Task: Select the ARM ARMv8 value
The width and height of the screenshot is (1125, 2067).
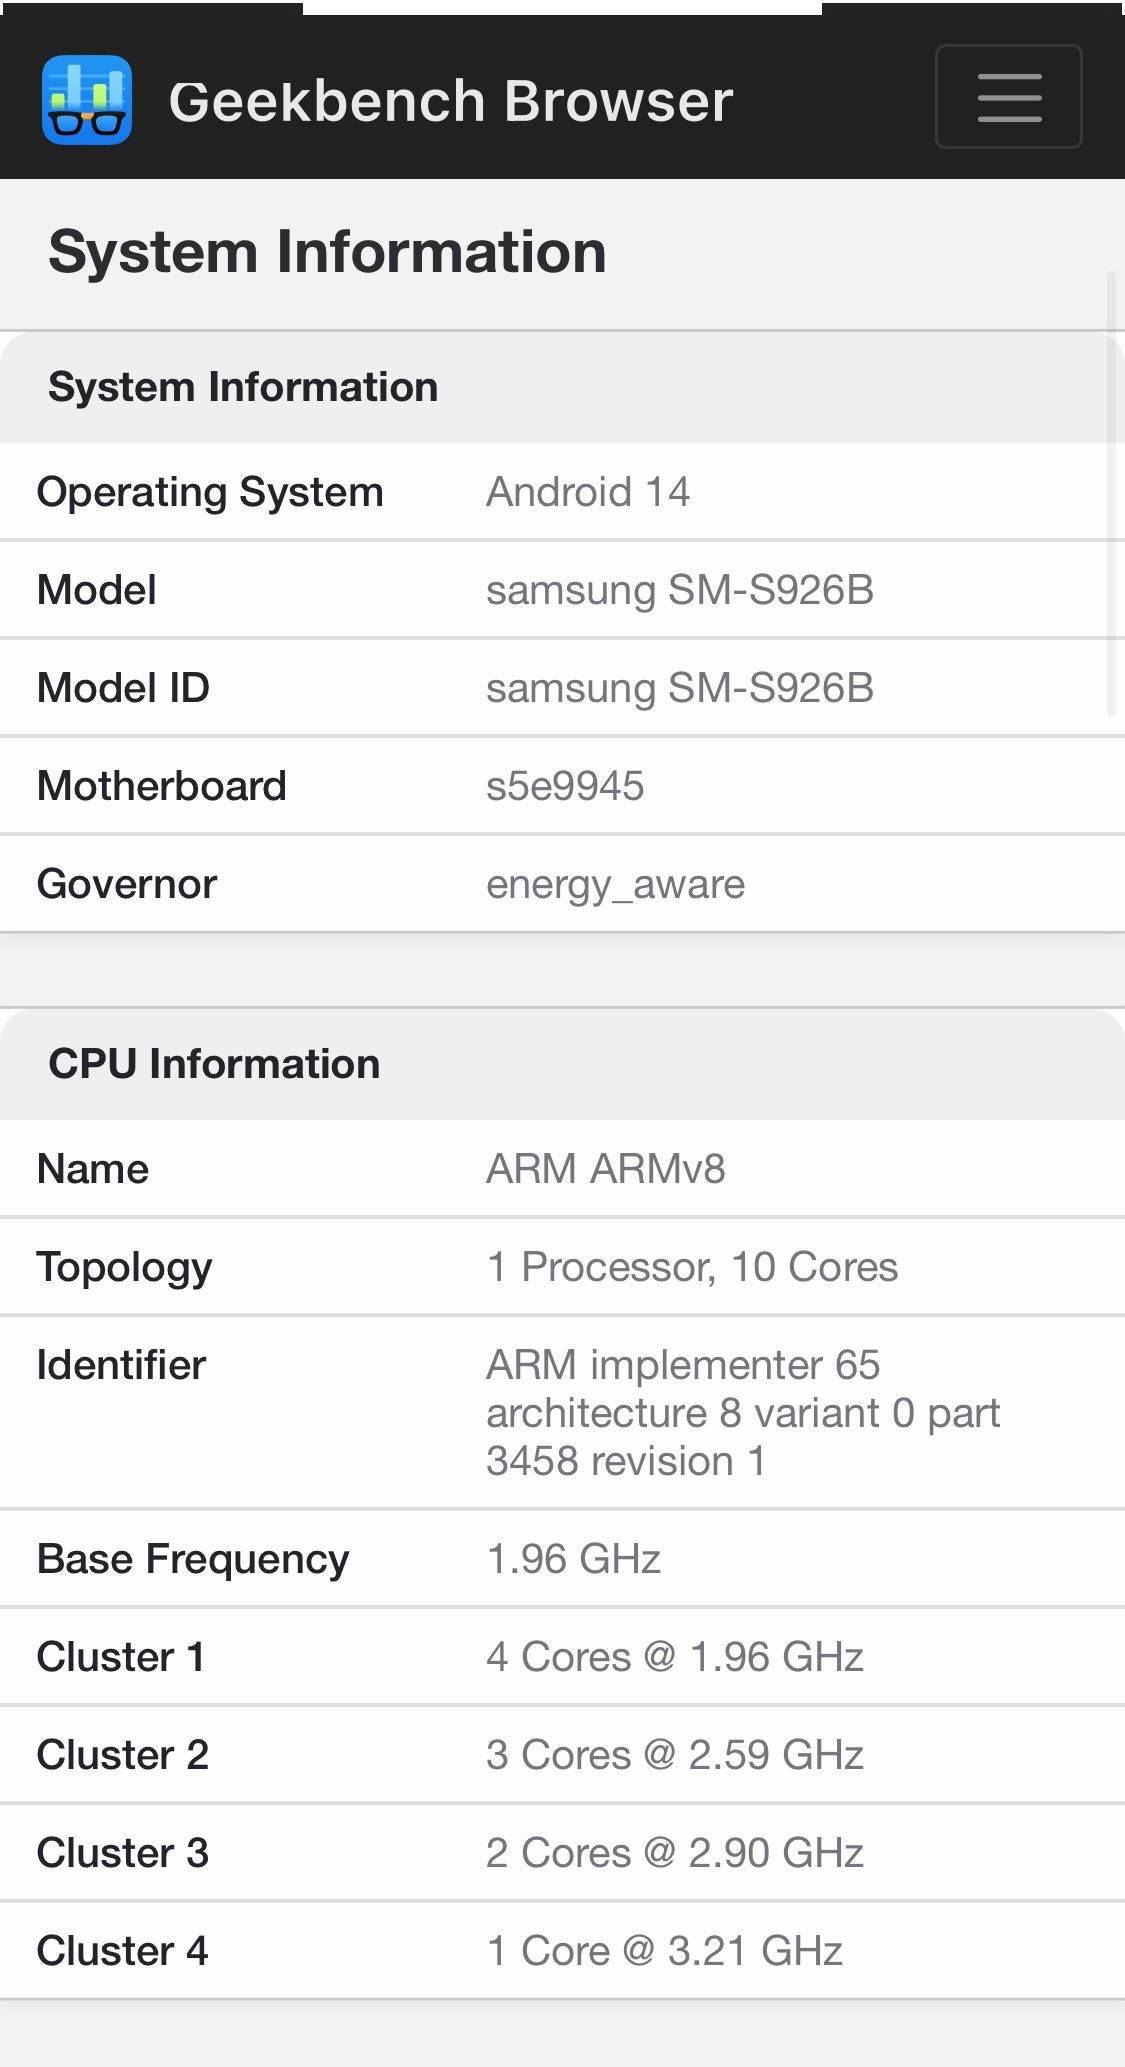Action: point(606,1169)
